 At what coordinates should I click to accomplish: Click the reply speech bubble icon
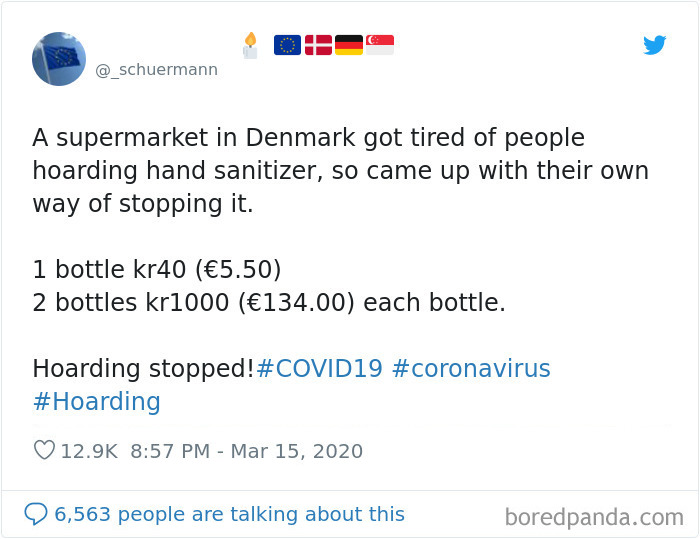click(36, 514)
